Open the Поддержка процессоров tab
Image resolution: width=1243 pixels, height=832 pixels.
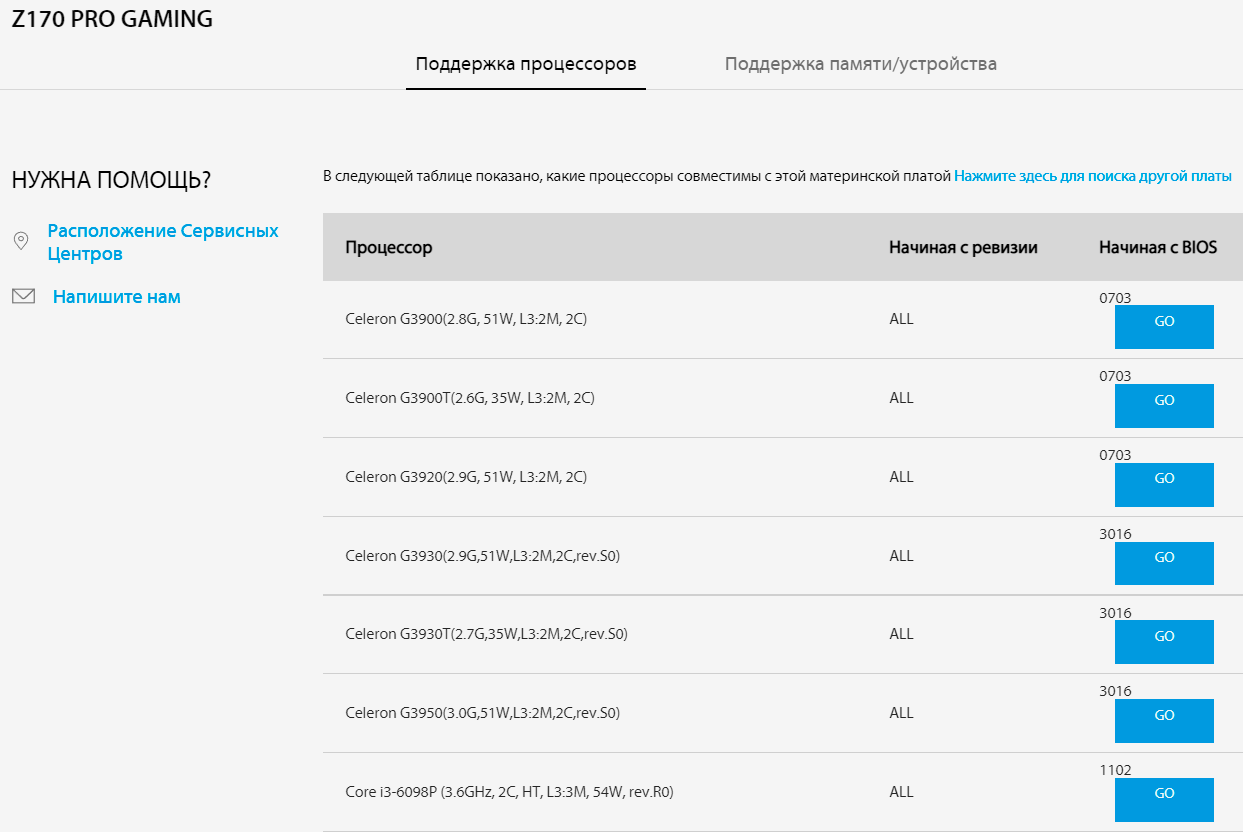pos(526,64)
